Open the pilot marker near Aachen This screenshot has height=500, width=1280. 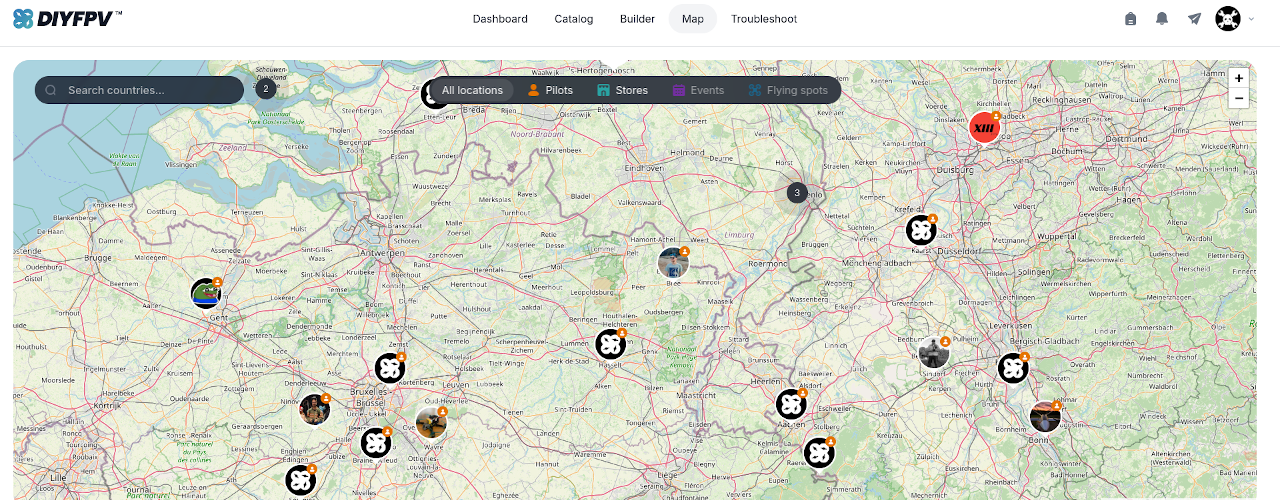pyautogui.click(x=791, y=405)
